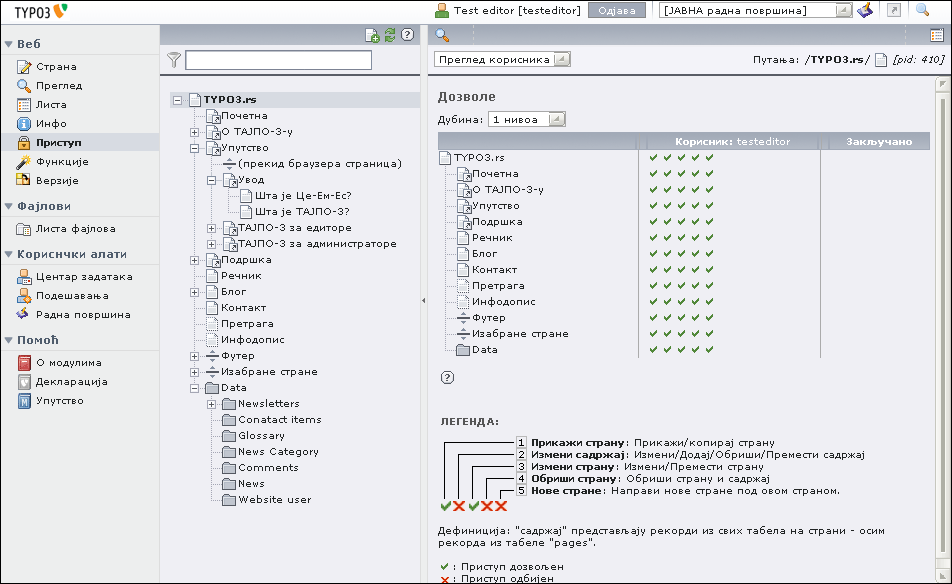Collapse the Увод tree node
Screen dimensions: 952x584
211,180
